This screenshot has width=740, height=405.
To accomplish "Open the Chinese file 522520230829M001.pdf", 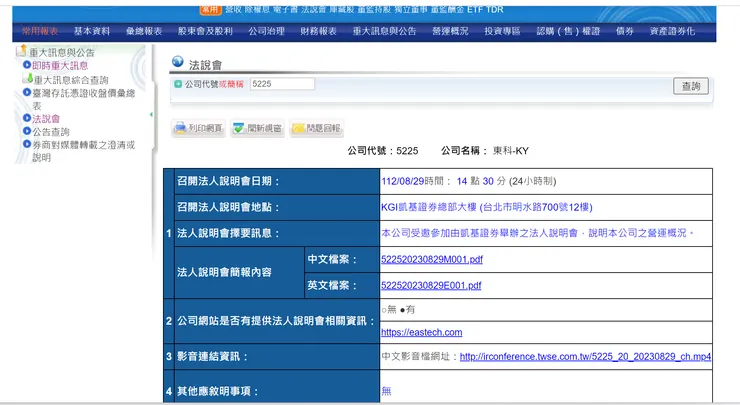I will click(432, 259).
